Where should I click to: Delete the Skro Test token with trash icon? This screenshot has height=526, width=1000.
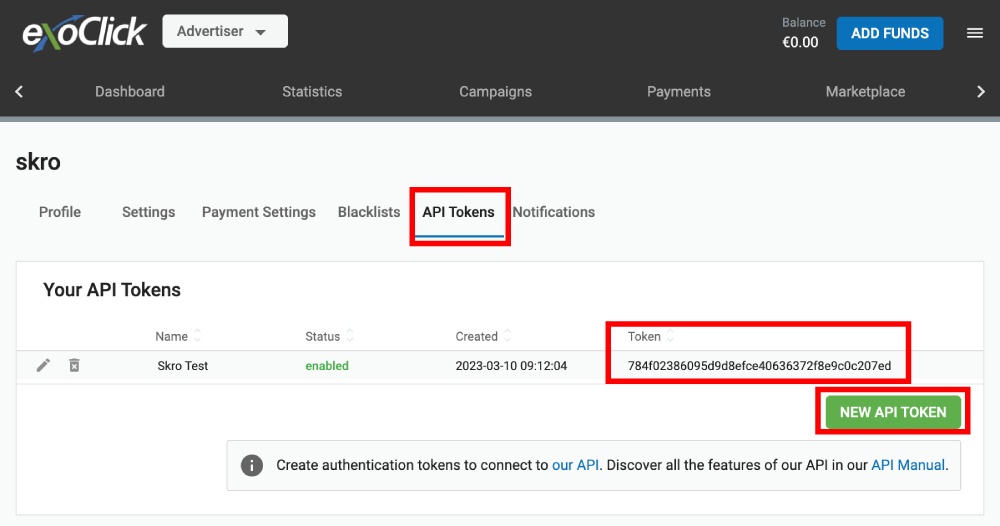pyautogui.click(x=75, y=365)
